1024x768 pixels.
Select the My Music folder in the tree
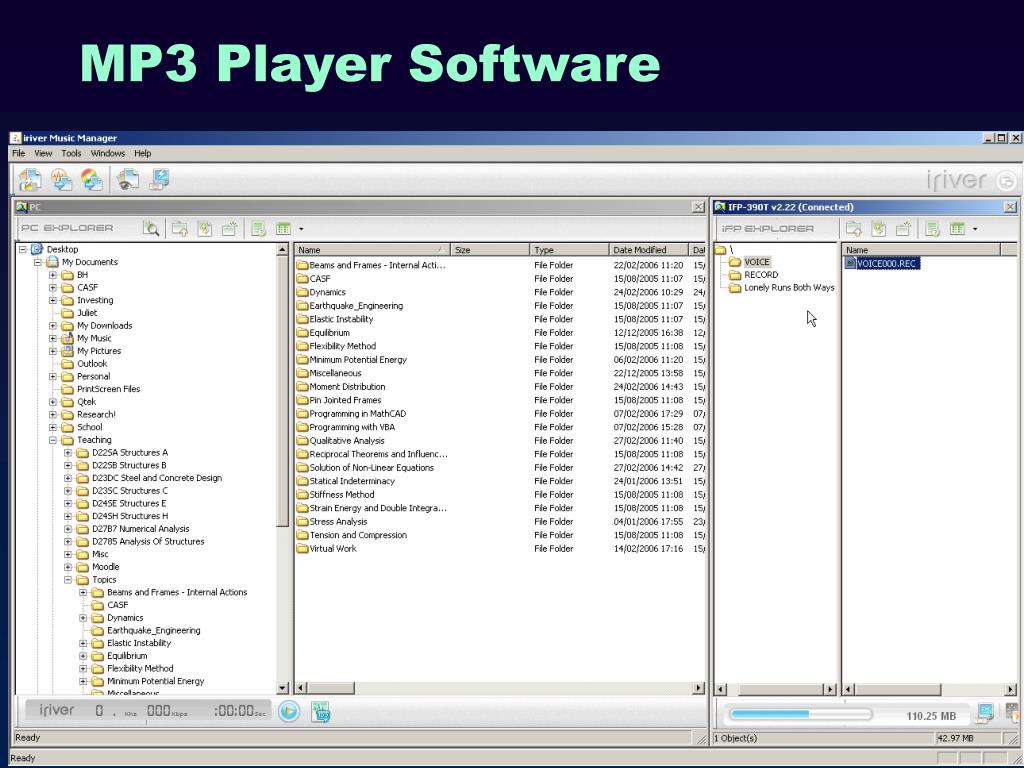click(94, 338)
